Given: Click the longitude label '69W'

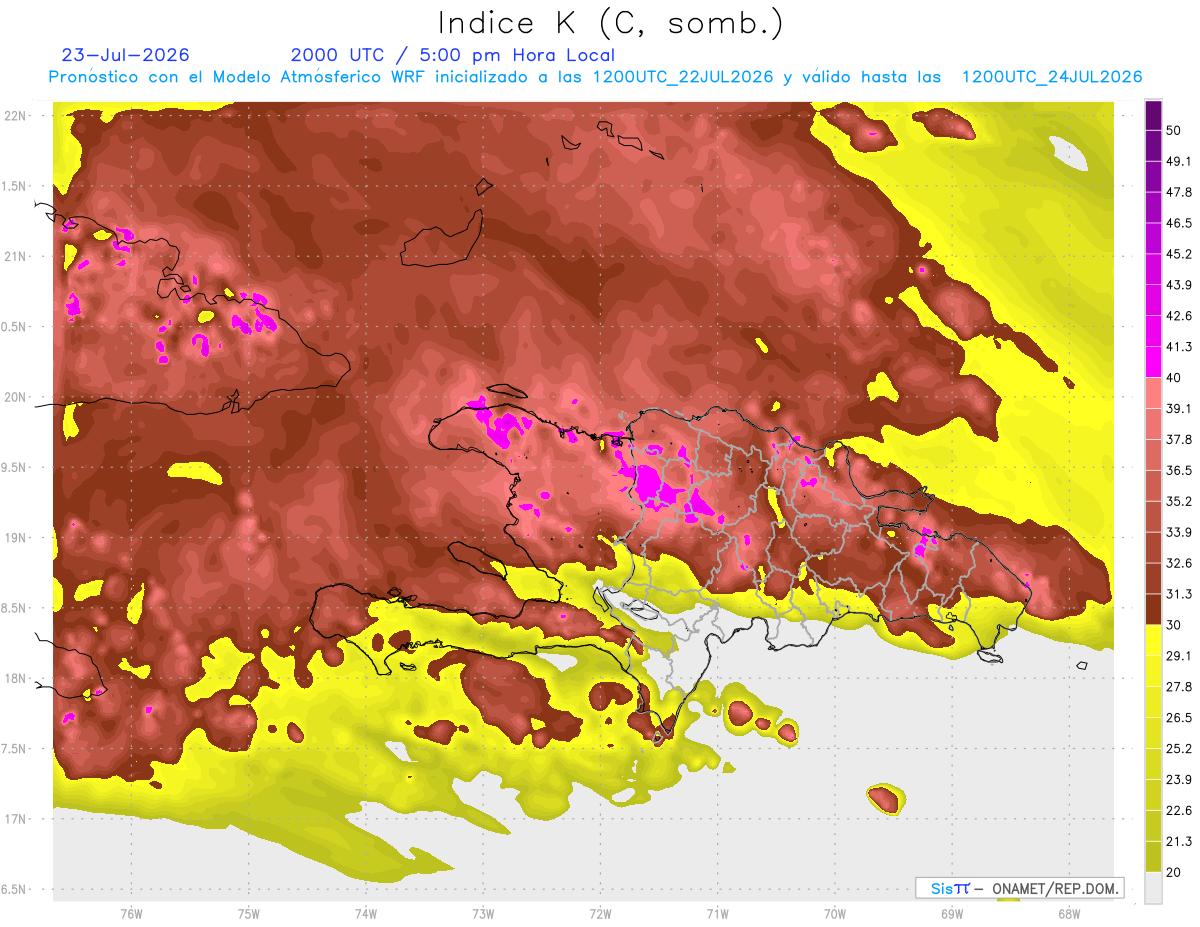Looking at the screenshot, I should 951,914.
